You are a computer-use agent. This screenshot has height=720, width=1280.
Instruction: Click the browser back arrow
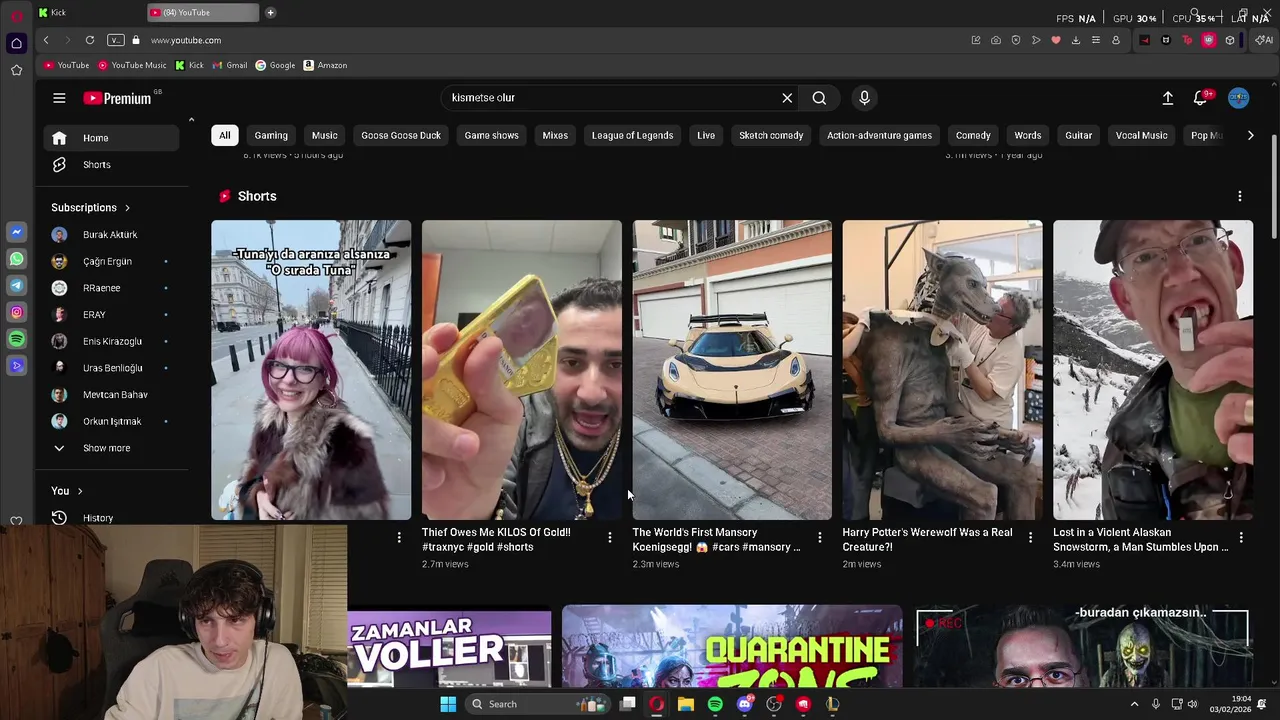pos(46,40)
